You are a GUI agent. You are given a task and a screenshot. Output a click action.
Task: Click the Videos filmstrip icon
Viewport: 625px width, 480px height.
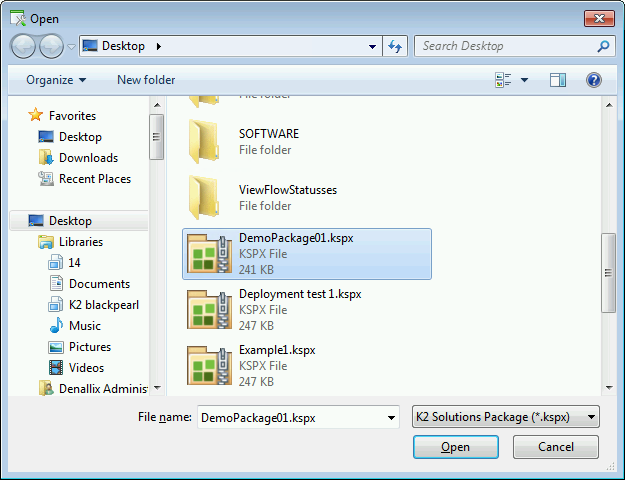click(x=56, y=368)
